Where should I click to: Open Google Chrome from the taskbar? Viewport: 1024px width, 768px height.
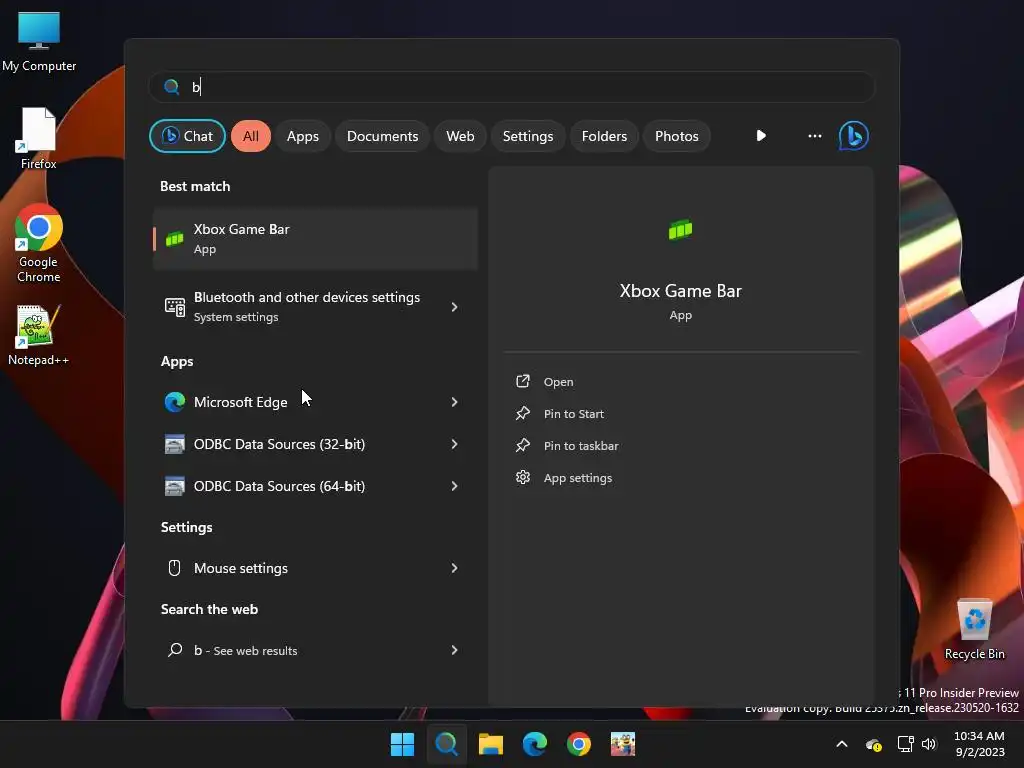pyautogui.click(x=579, y=744)
